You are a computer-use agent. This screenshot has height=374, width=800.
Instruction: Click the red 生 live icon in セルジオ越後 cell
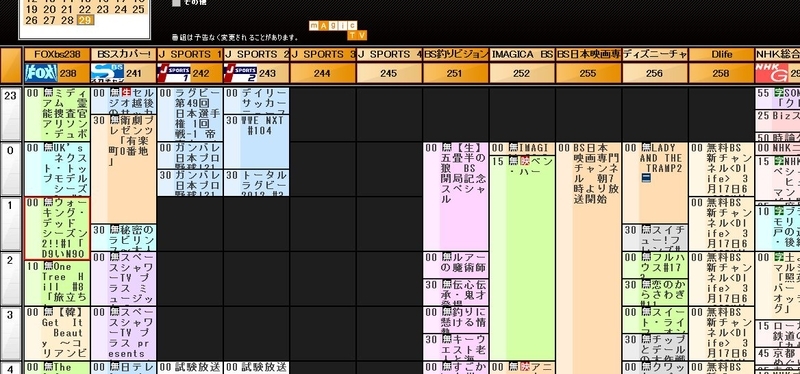tap(127, 93)
